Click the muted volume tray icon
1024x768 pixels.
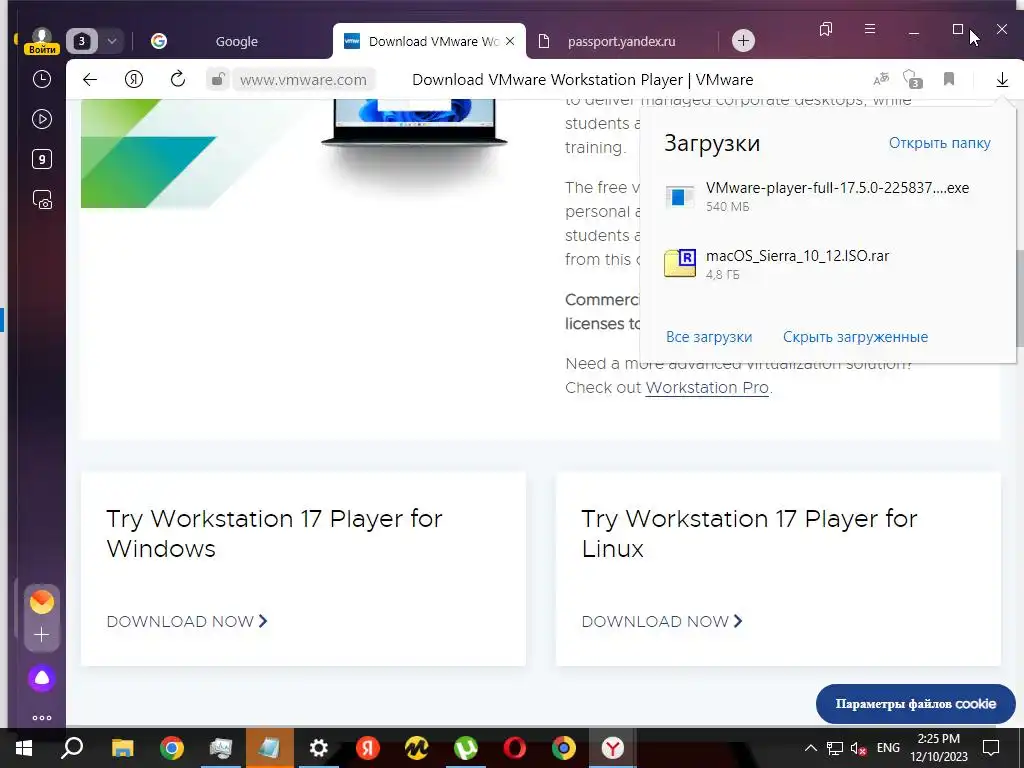coord(858,748)
